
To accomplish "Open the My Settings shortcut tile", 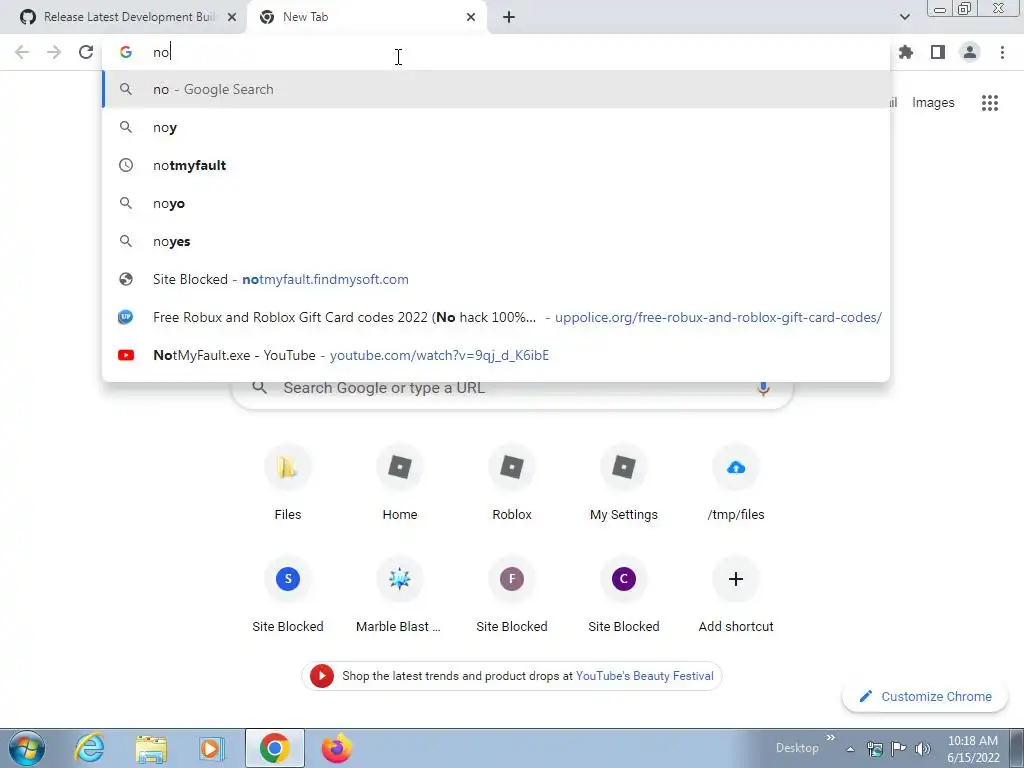I will click(x=624, y=485).
